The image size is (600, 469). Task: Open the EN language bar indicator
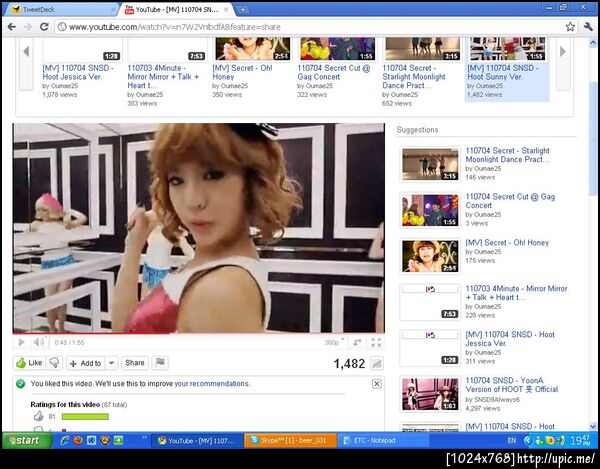512,440
